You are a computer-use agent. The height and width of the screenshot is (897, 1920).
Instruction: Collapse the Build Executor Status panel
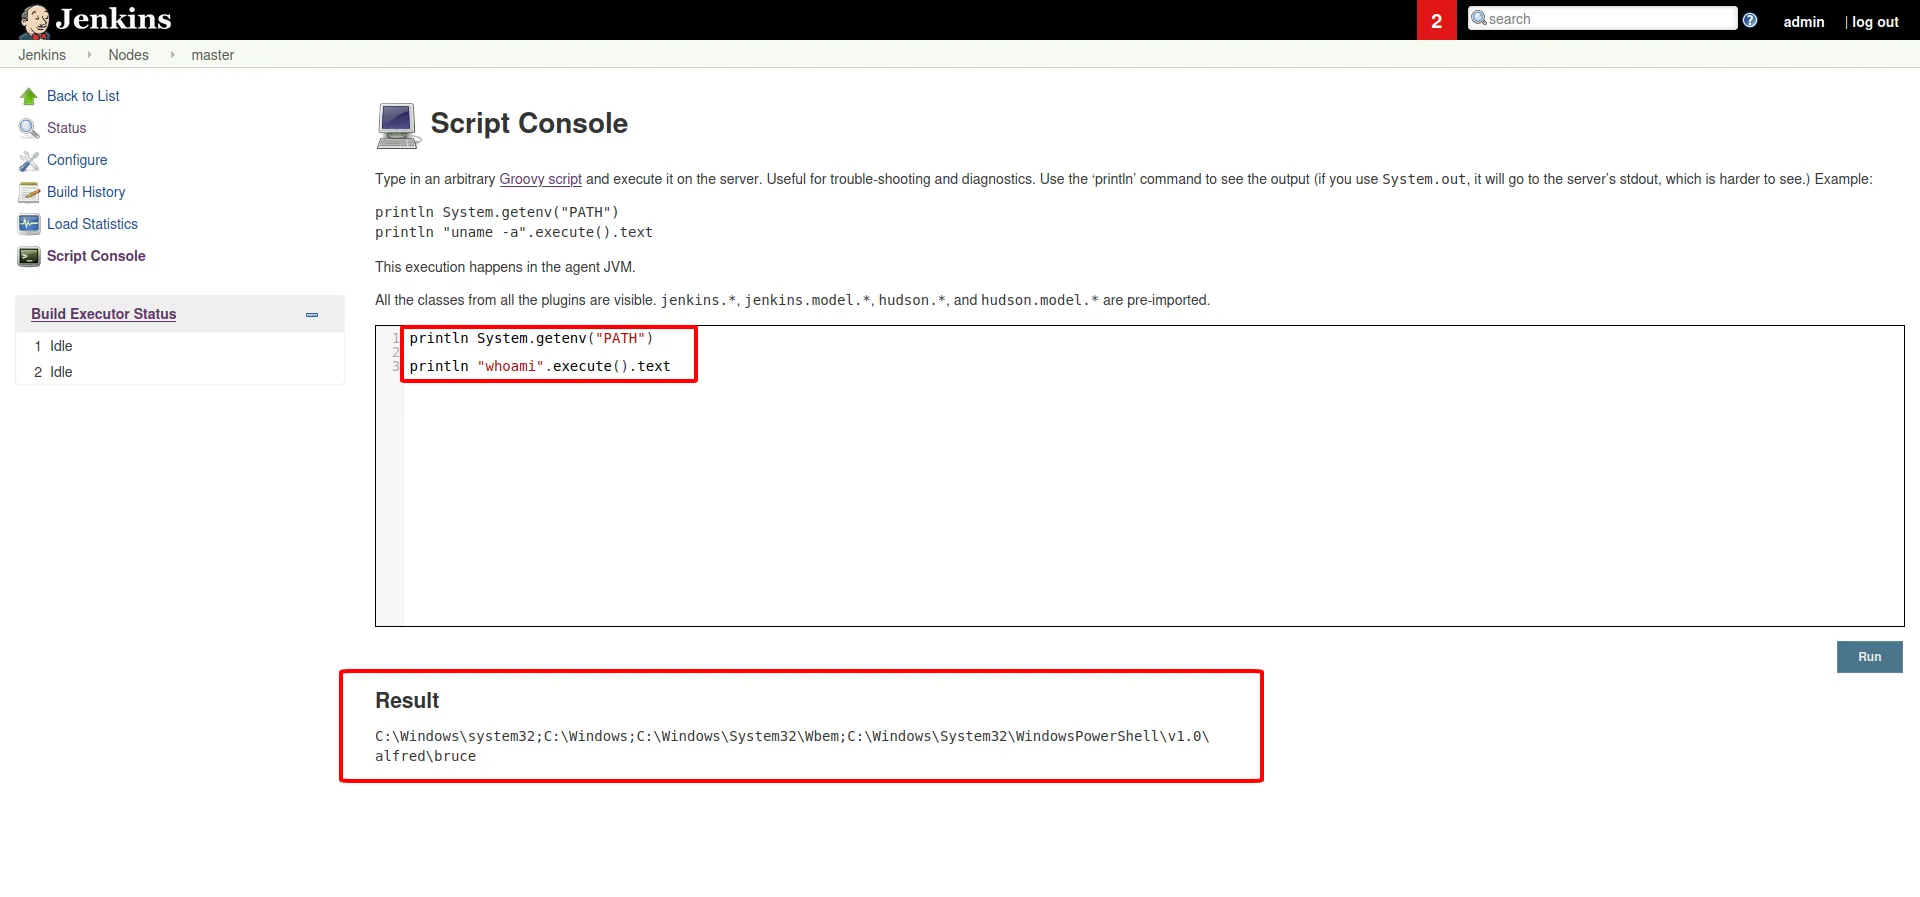point(312,315)
